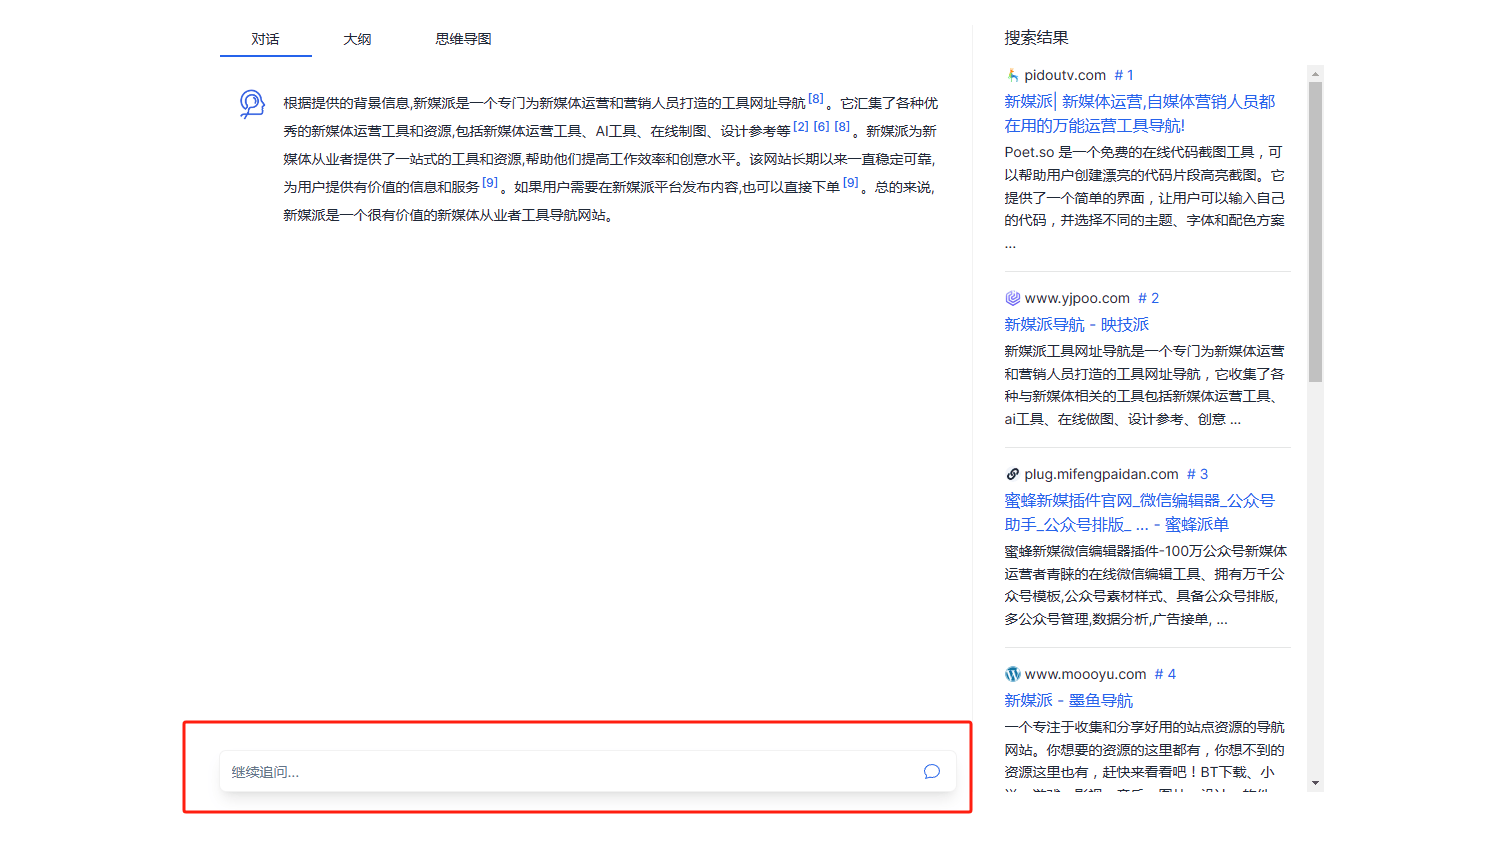1487x842 pixels.
Task: Click the AI assistant head avatar icon
Action: (x=252, y=103)
